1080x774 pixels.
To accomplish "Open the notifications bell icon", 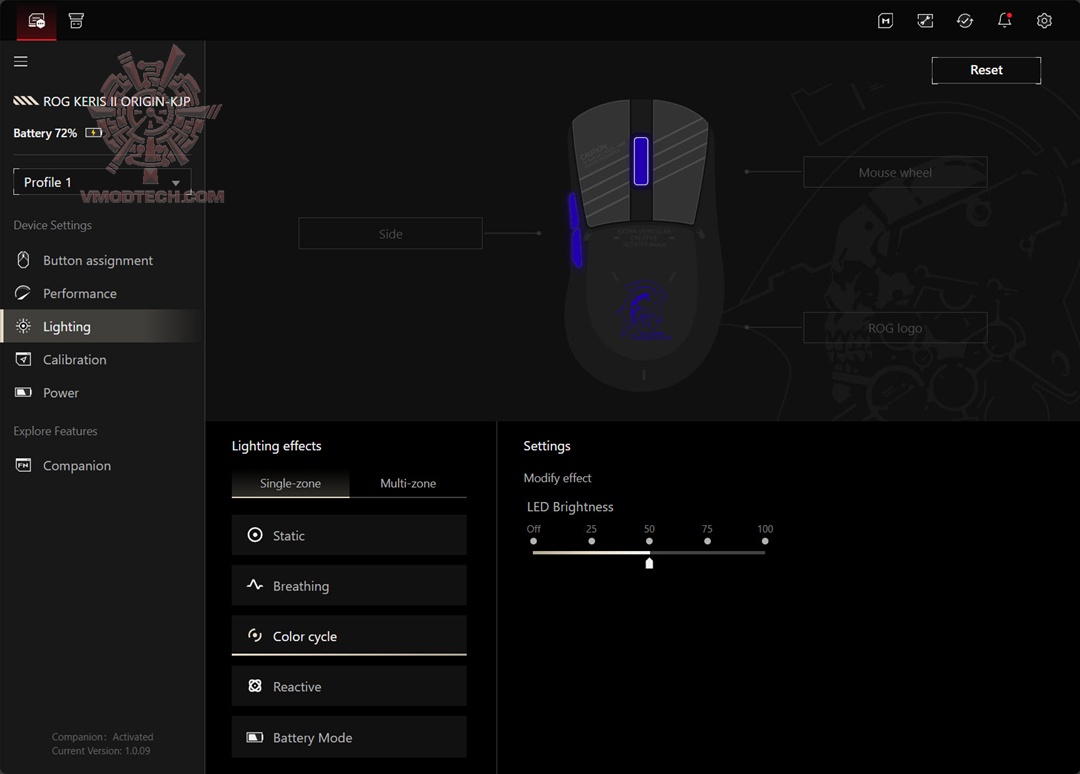I will [1005, 20].
